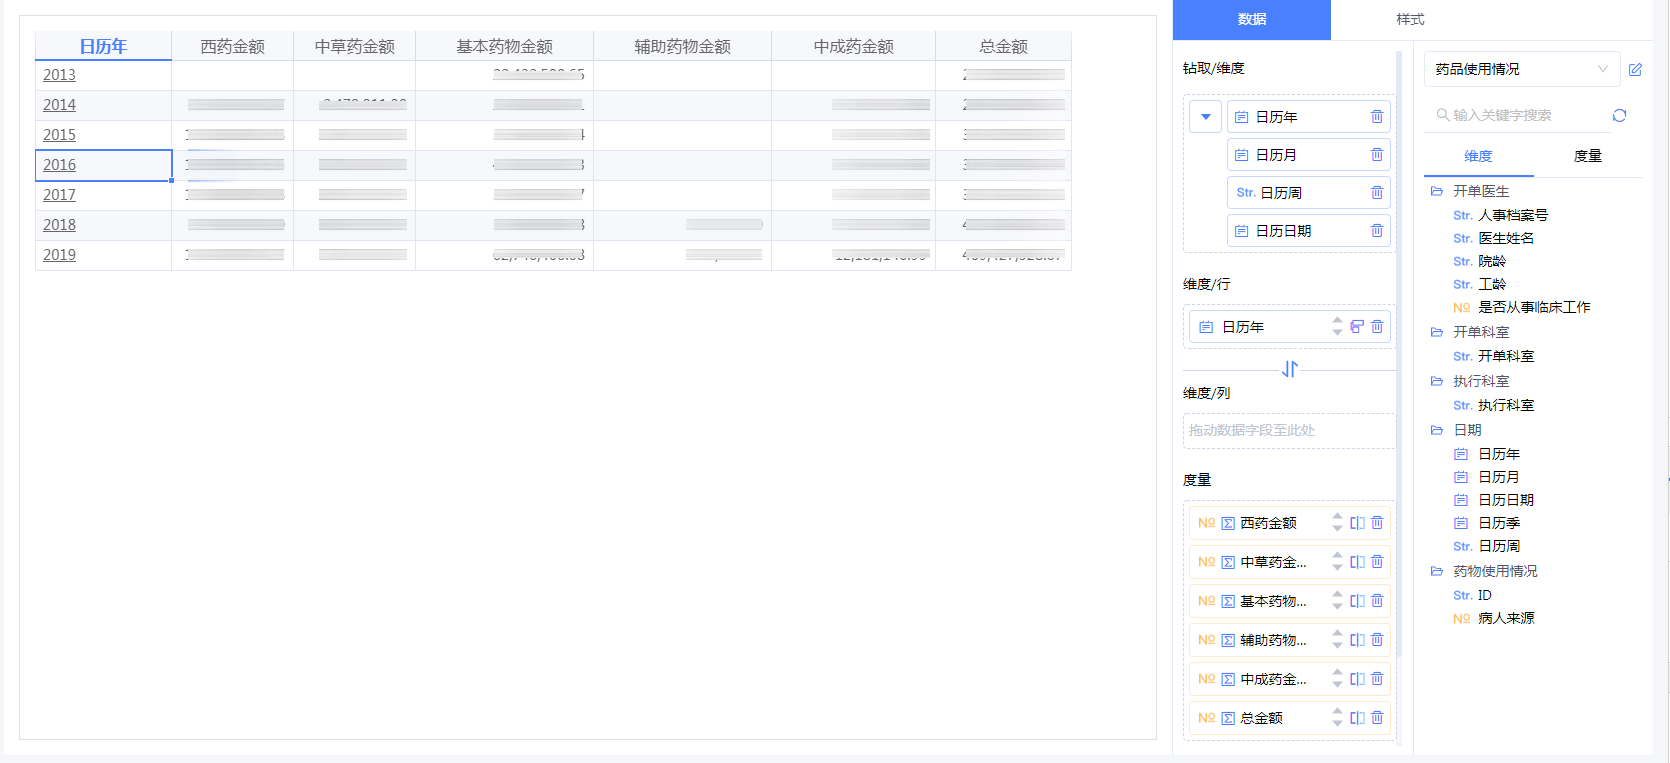Click the column icon on the 中成药金额 measure
The height and width of the screenshot is (763, 1670).
point(1357,679)
